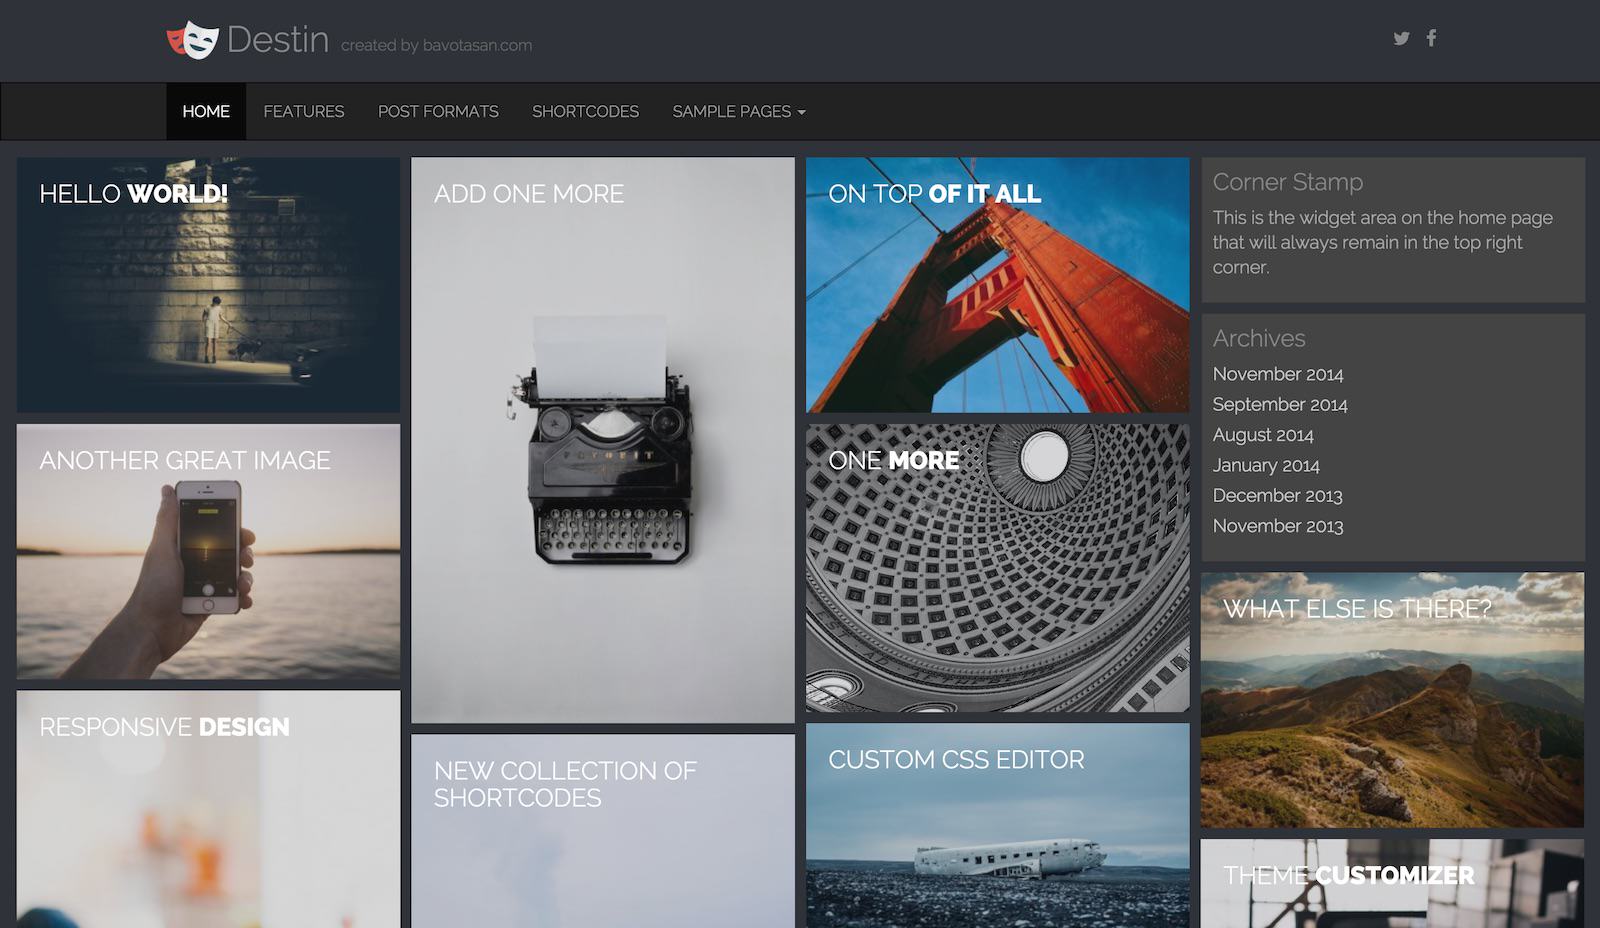Open the typewriter Add One More post
The width and height of the screenshot is (1600, 928).
click(602, 440)
